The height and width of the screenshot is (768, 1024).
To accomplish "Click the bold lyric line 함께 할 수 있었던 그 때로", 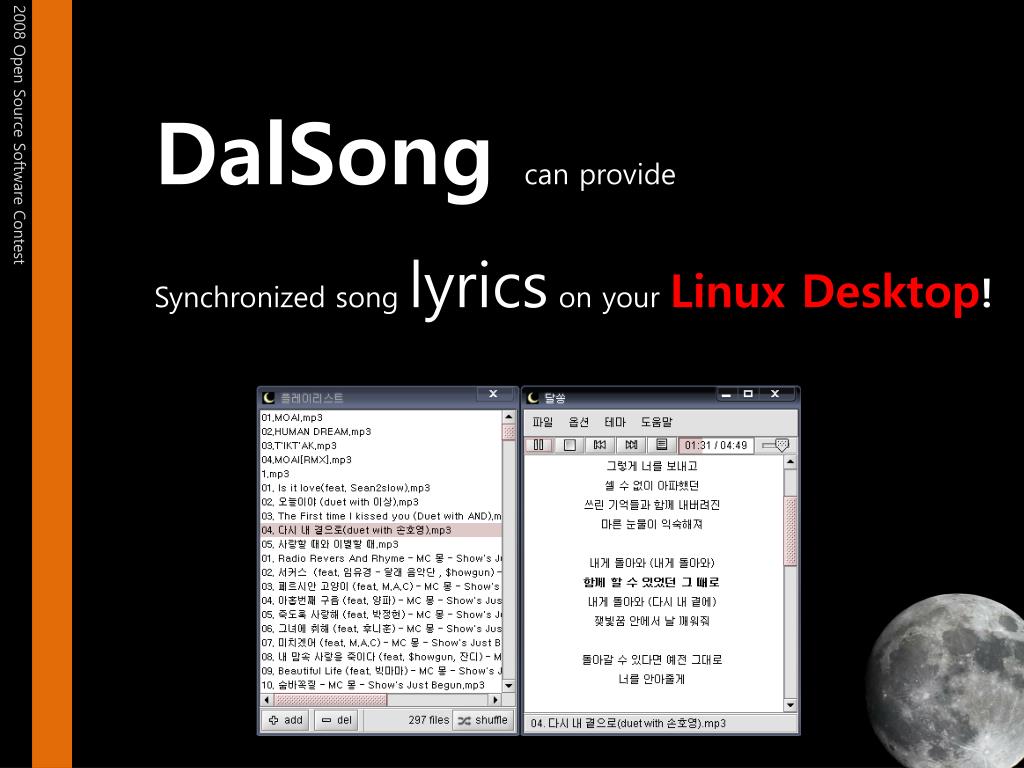I will click(651, 582).
